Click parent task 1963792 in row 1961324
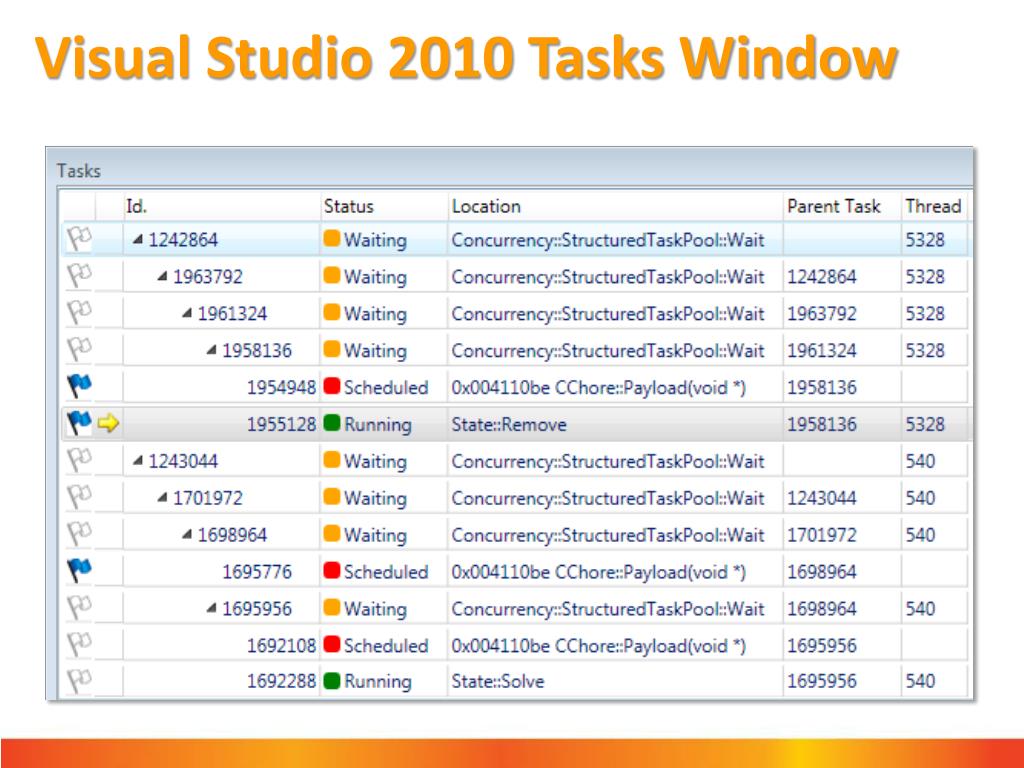 coord(822,313)
